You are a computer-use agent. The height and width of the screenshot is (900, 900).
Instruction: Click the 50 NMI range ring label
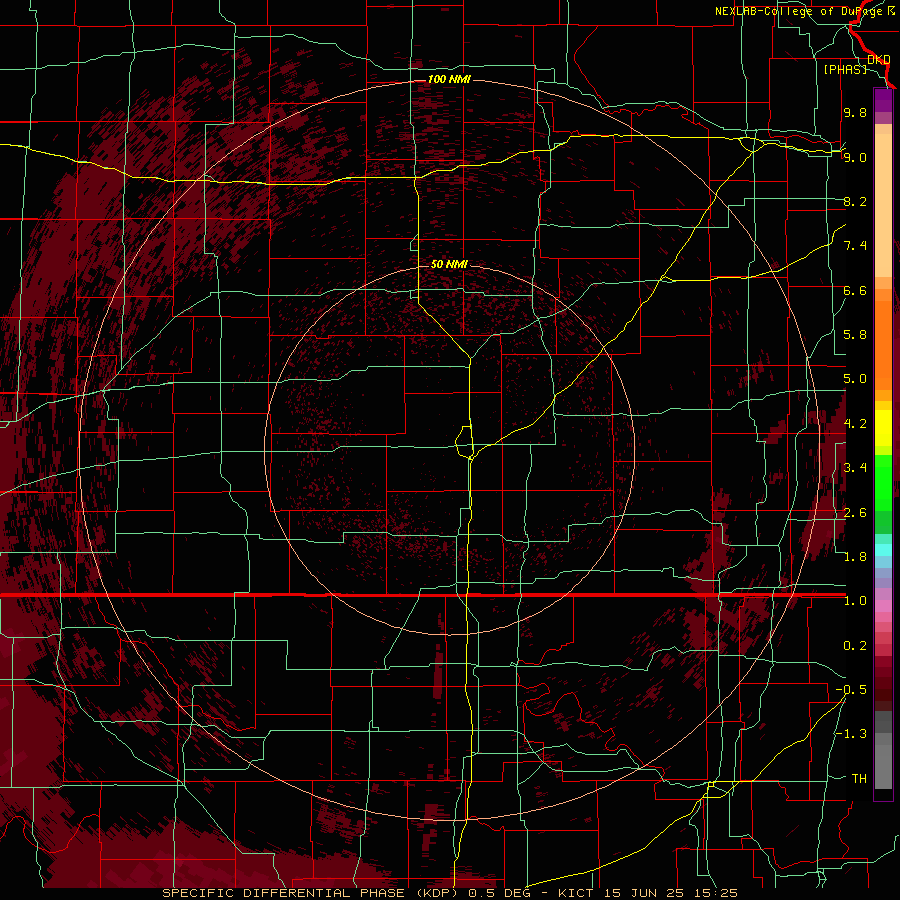(449, 264)
